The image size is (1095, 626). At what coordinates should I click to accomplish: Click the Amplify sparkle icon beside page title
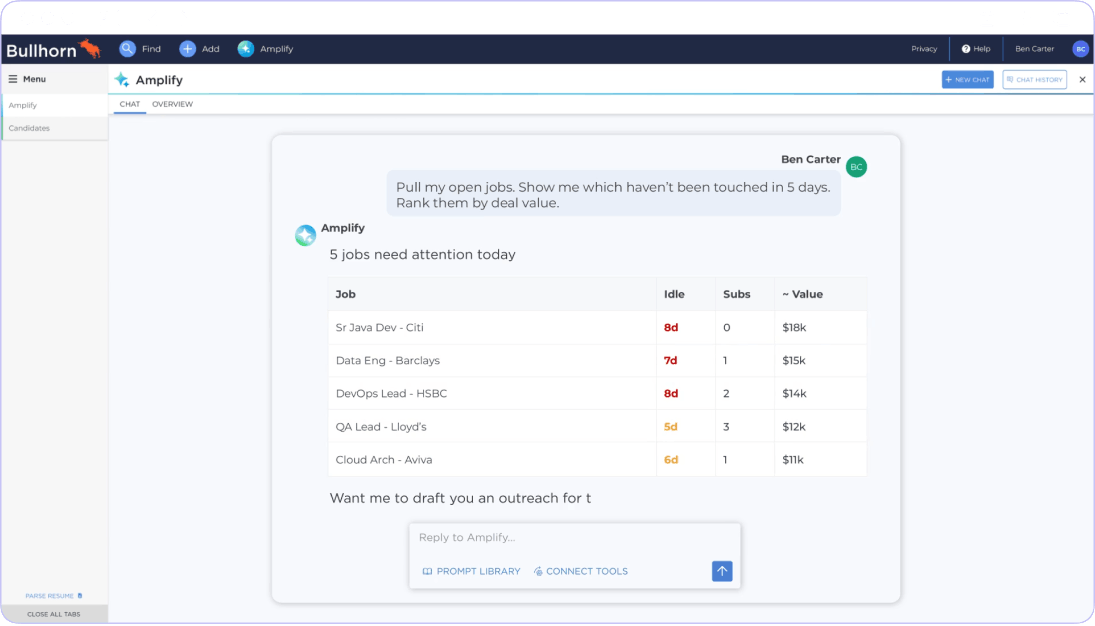click(x=122, y=80)
